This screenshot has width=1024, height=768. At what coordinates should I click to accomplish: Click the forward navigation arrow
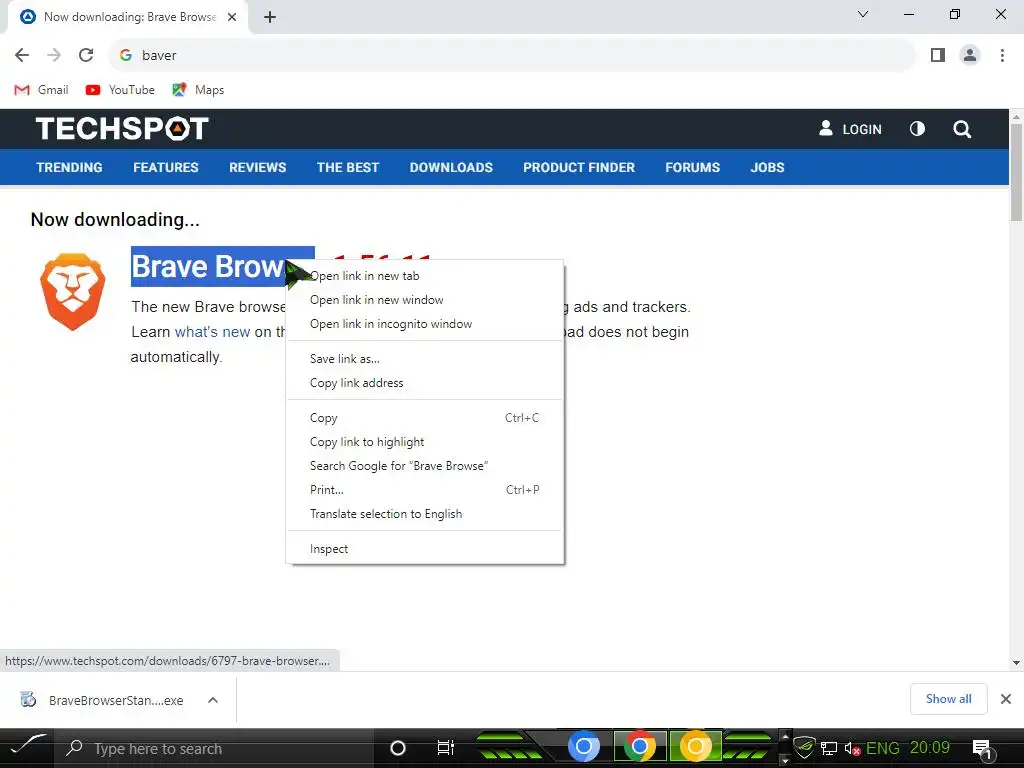(54, 55)
